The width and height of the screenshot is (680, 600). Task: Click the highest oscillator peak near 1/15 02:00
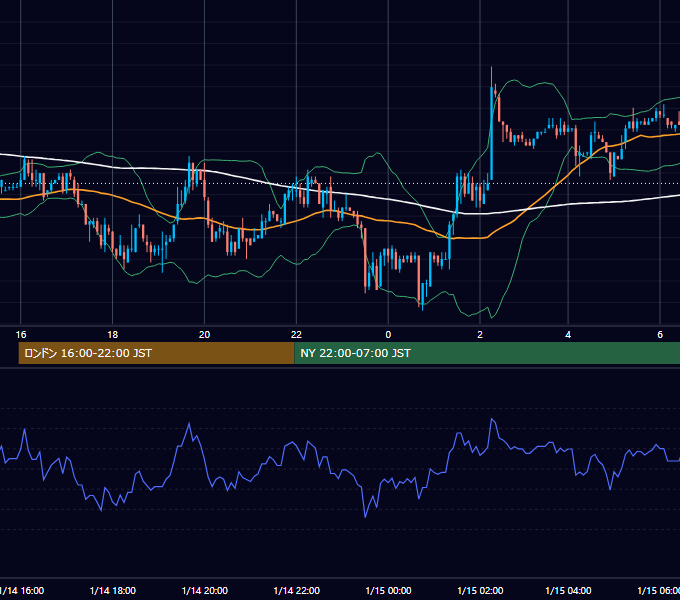coord(492,419)
